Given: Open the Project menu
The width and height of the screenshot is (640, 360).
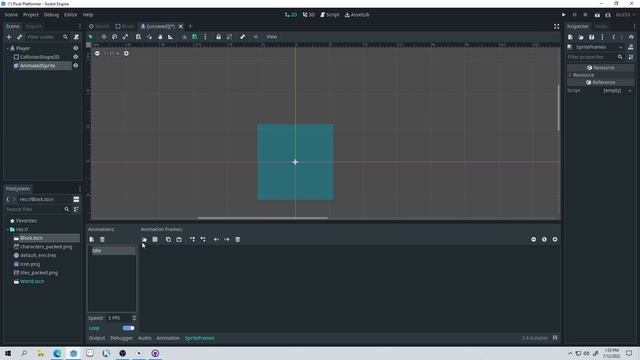Looking at the screenshot, I should (31, 15).
